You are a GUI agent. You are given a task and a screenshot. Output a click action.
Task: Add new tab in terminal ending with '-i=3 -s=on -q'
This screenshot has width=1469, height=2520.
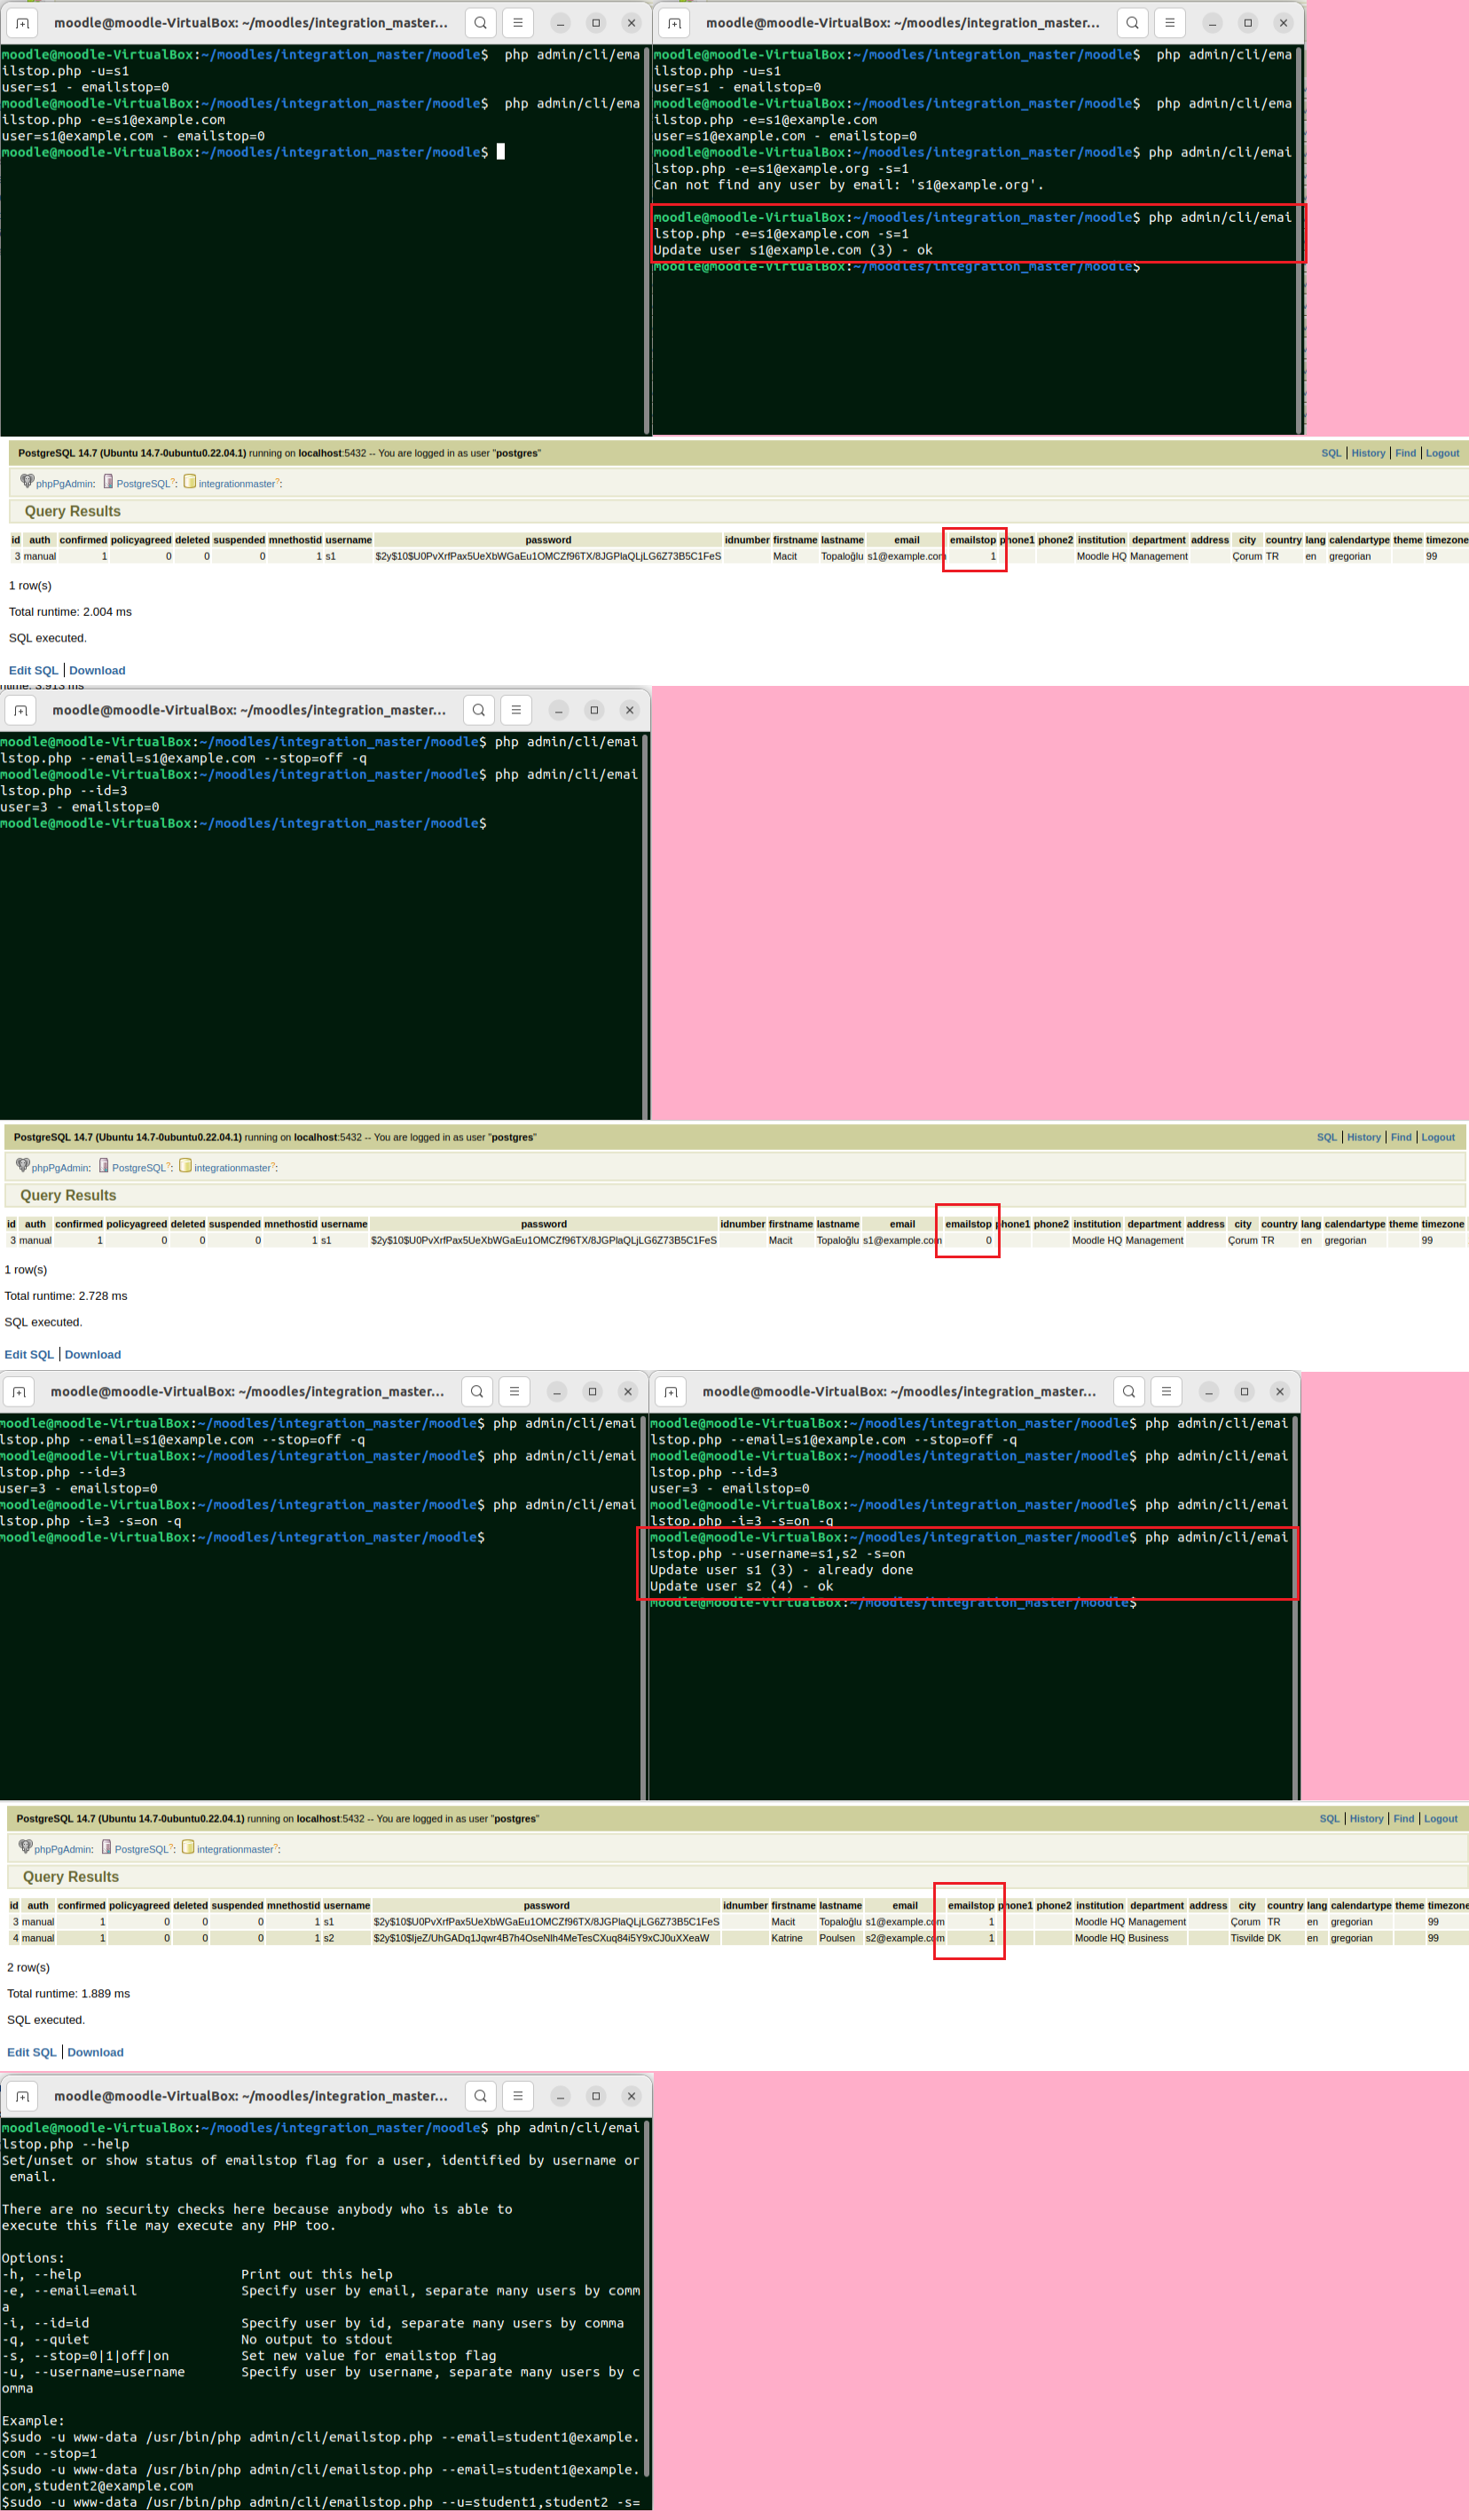(19, 1391)
